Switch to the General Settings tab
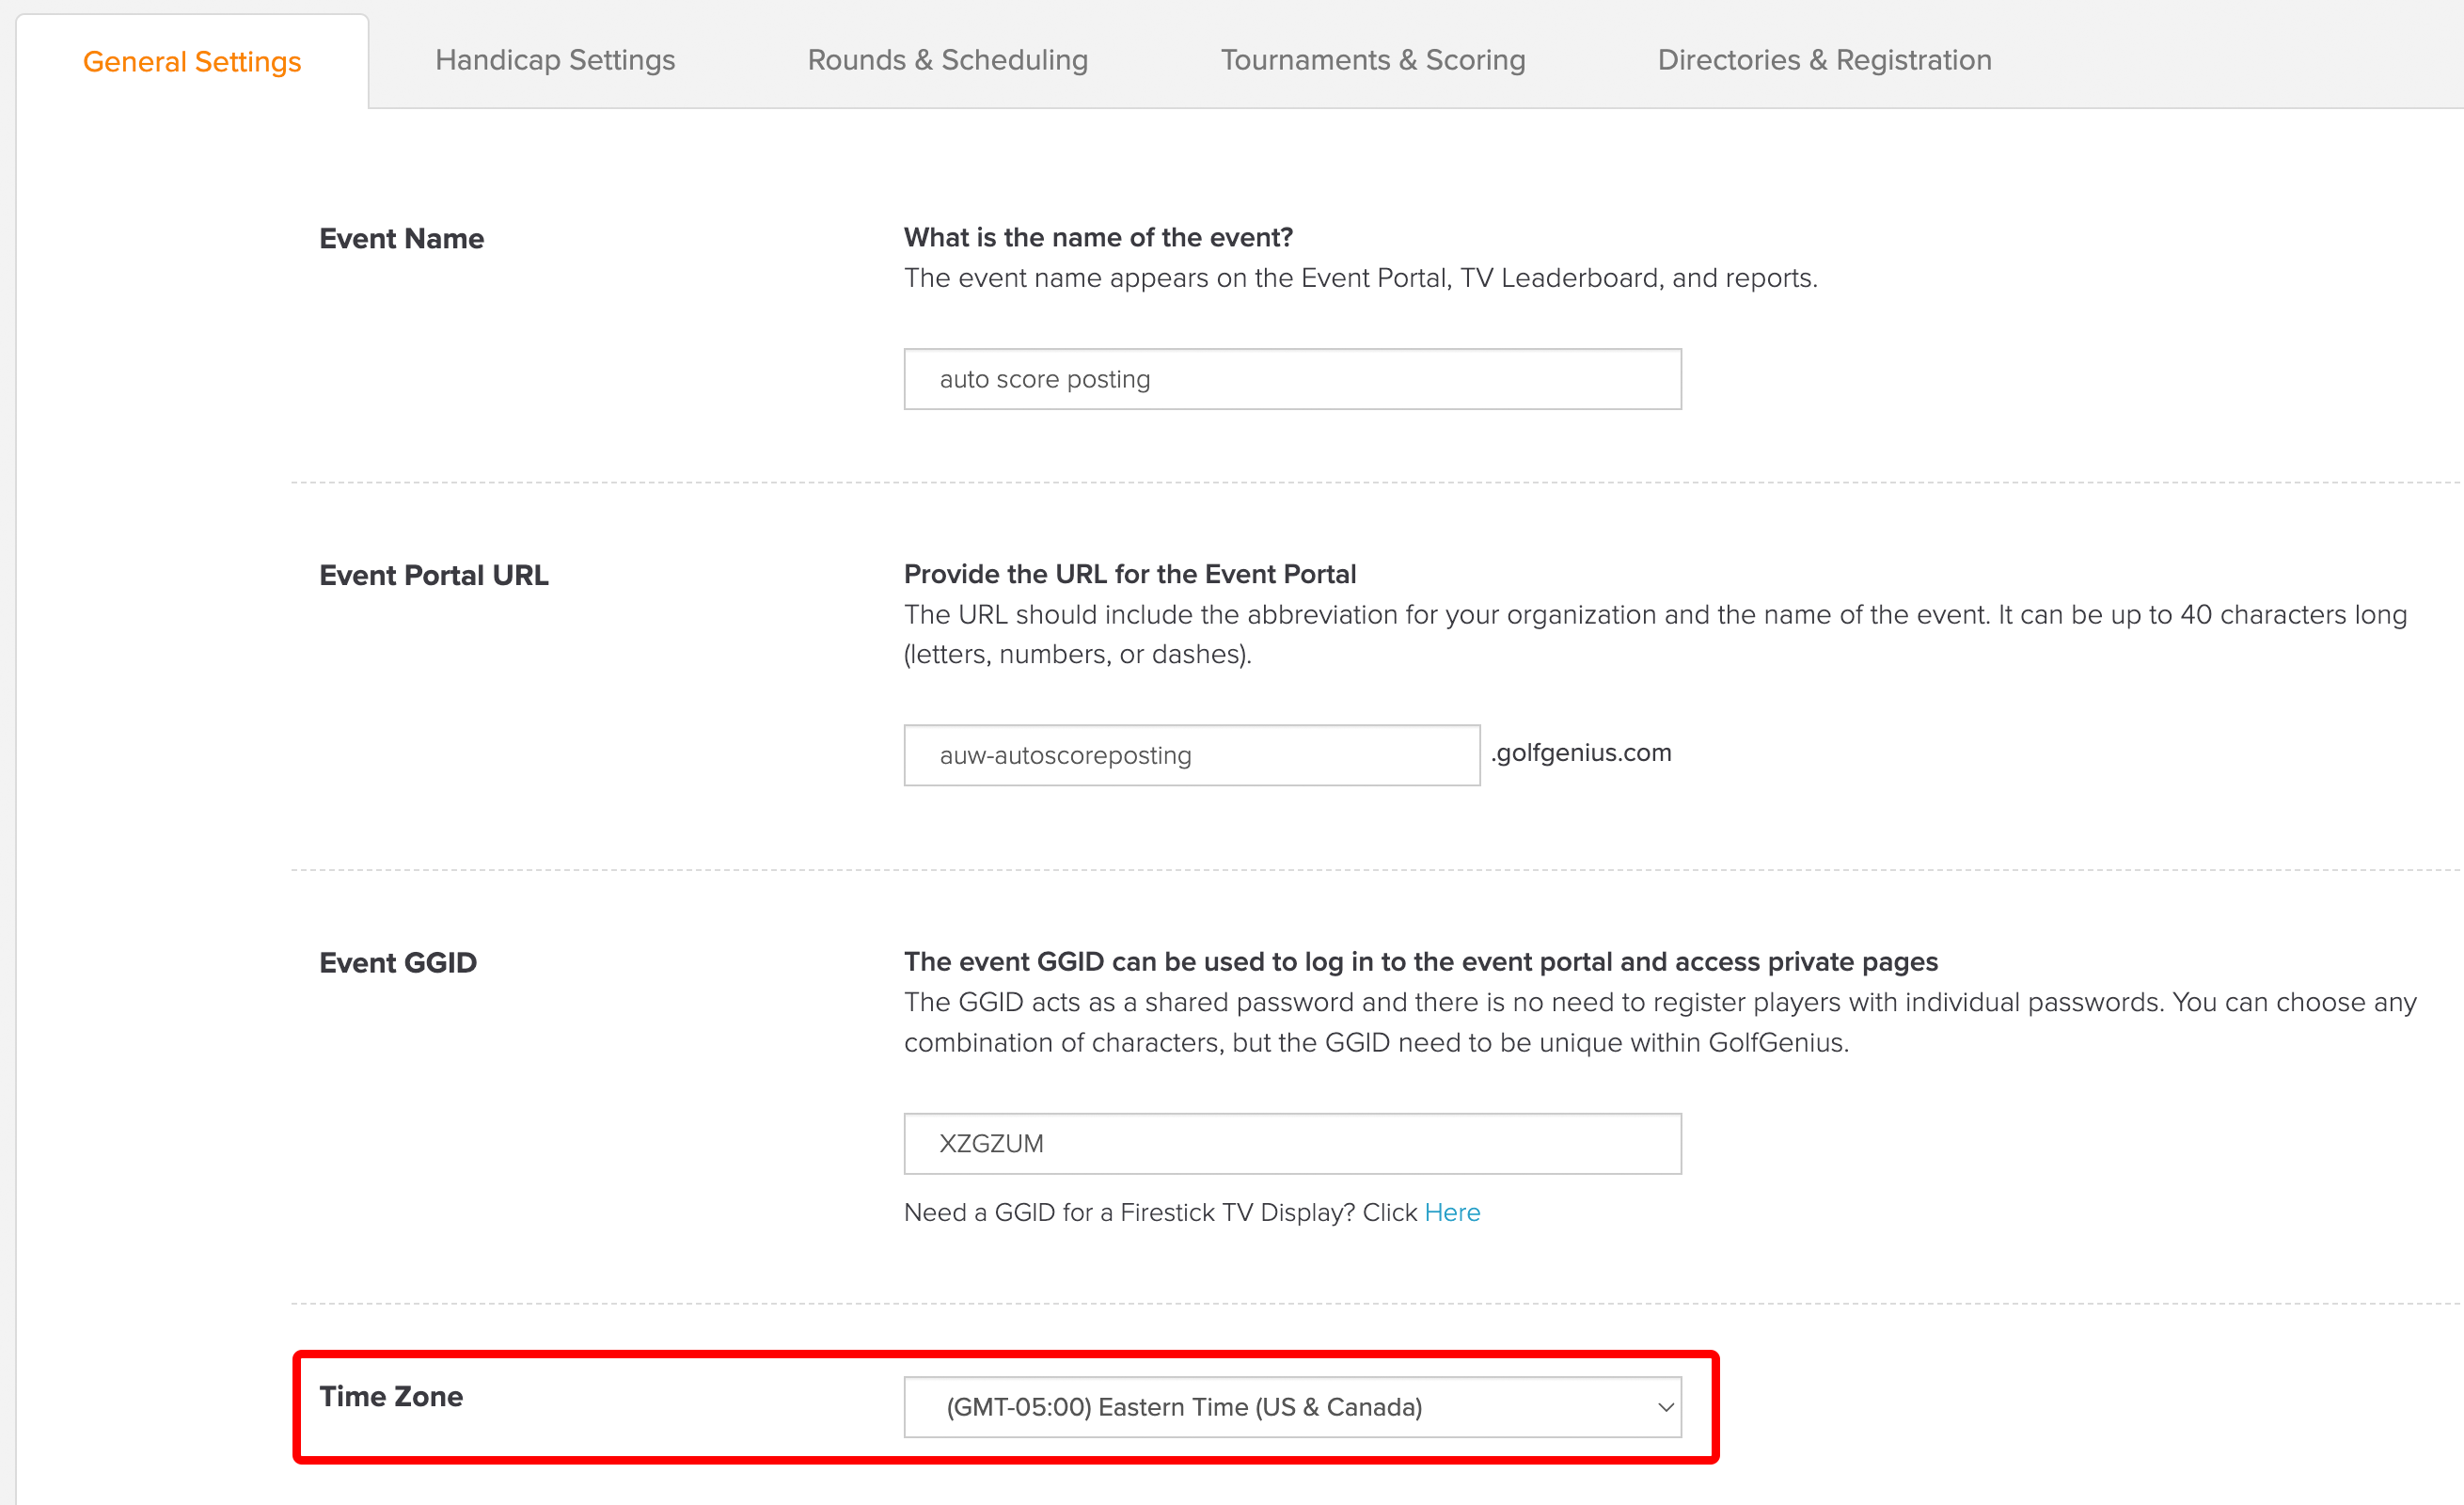Viewport: 2464px width, 1505px height. coord(192,61)
